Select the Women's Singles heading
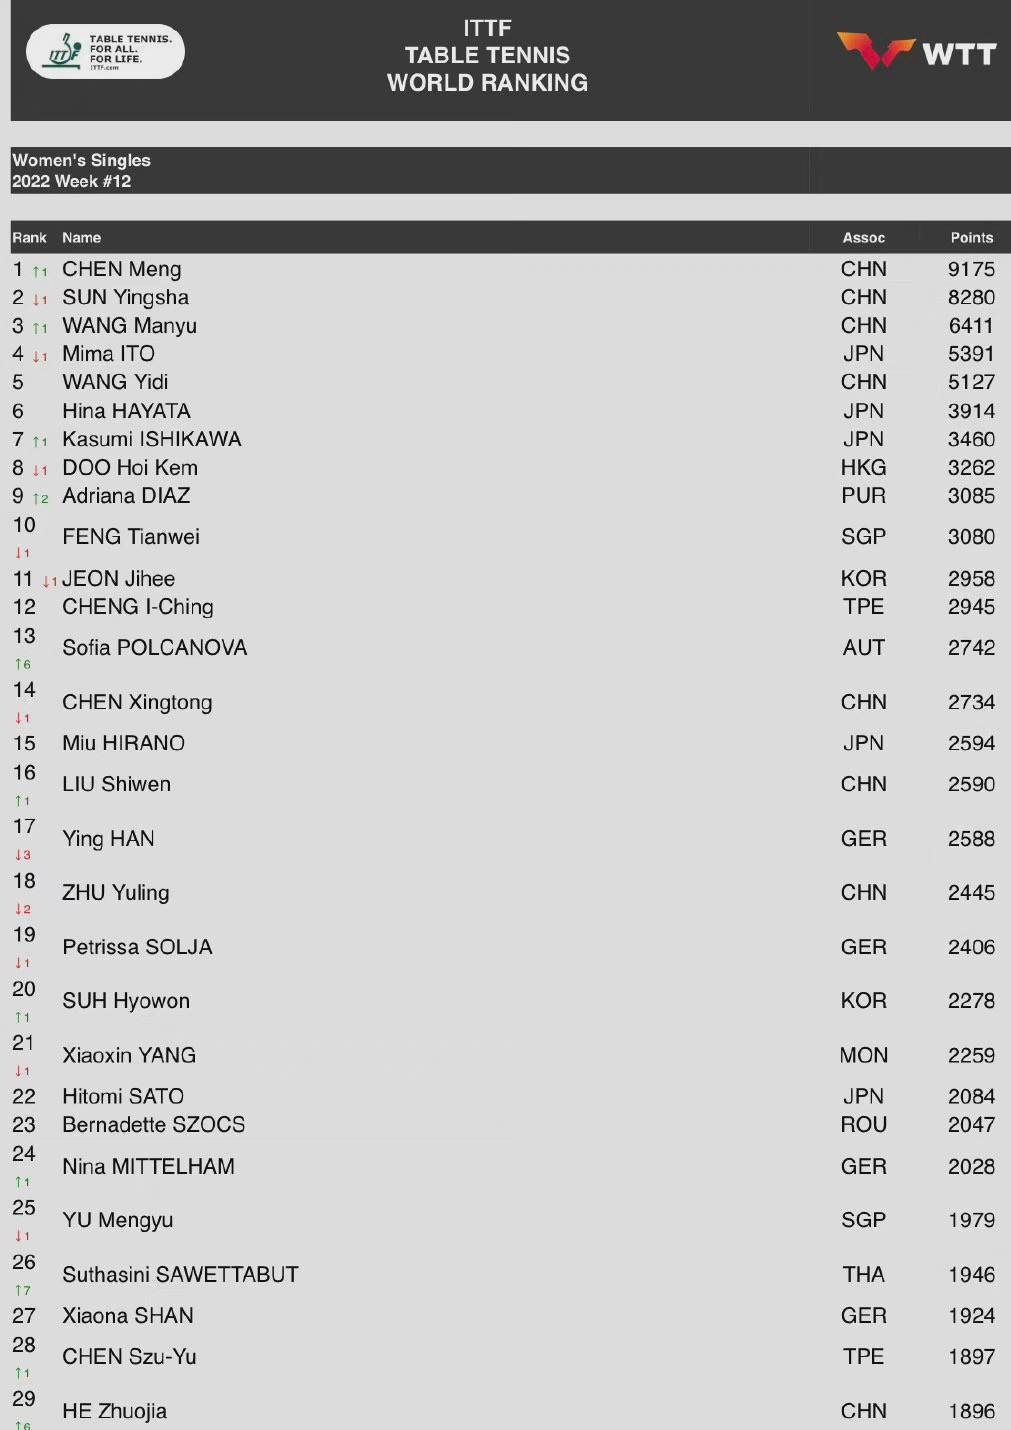The height and width of the screenshot is (1430, 1011). [81, 160]
